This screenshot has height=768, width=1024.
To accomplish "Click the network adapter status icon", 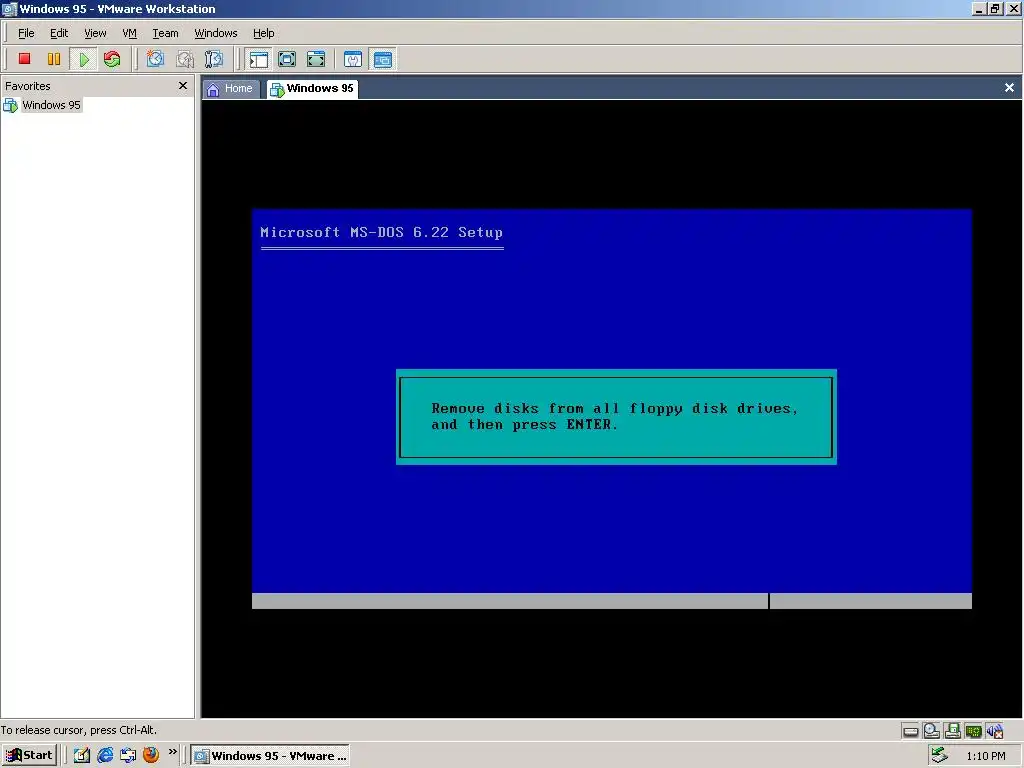I will pyautogui.click(x=973, y=731).
